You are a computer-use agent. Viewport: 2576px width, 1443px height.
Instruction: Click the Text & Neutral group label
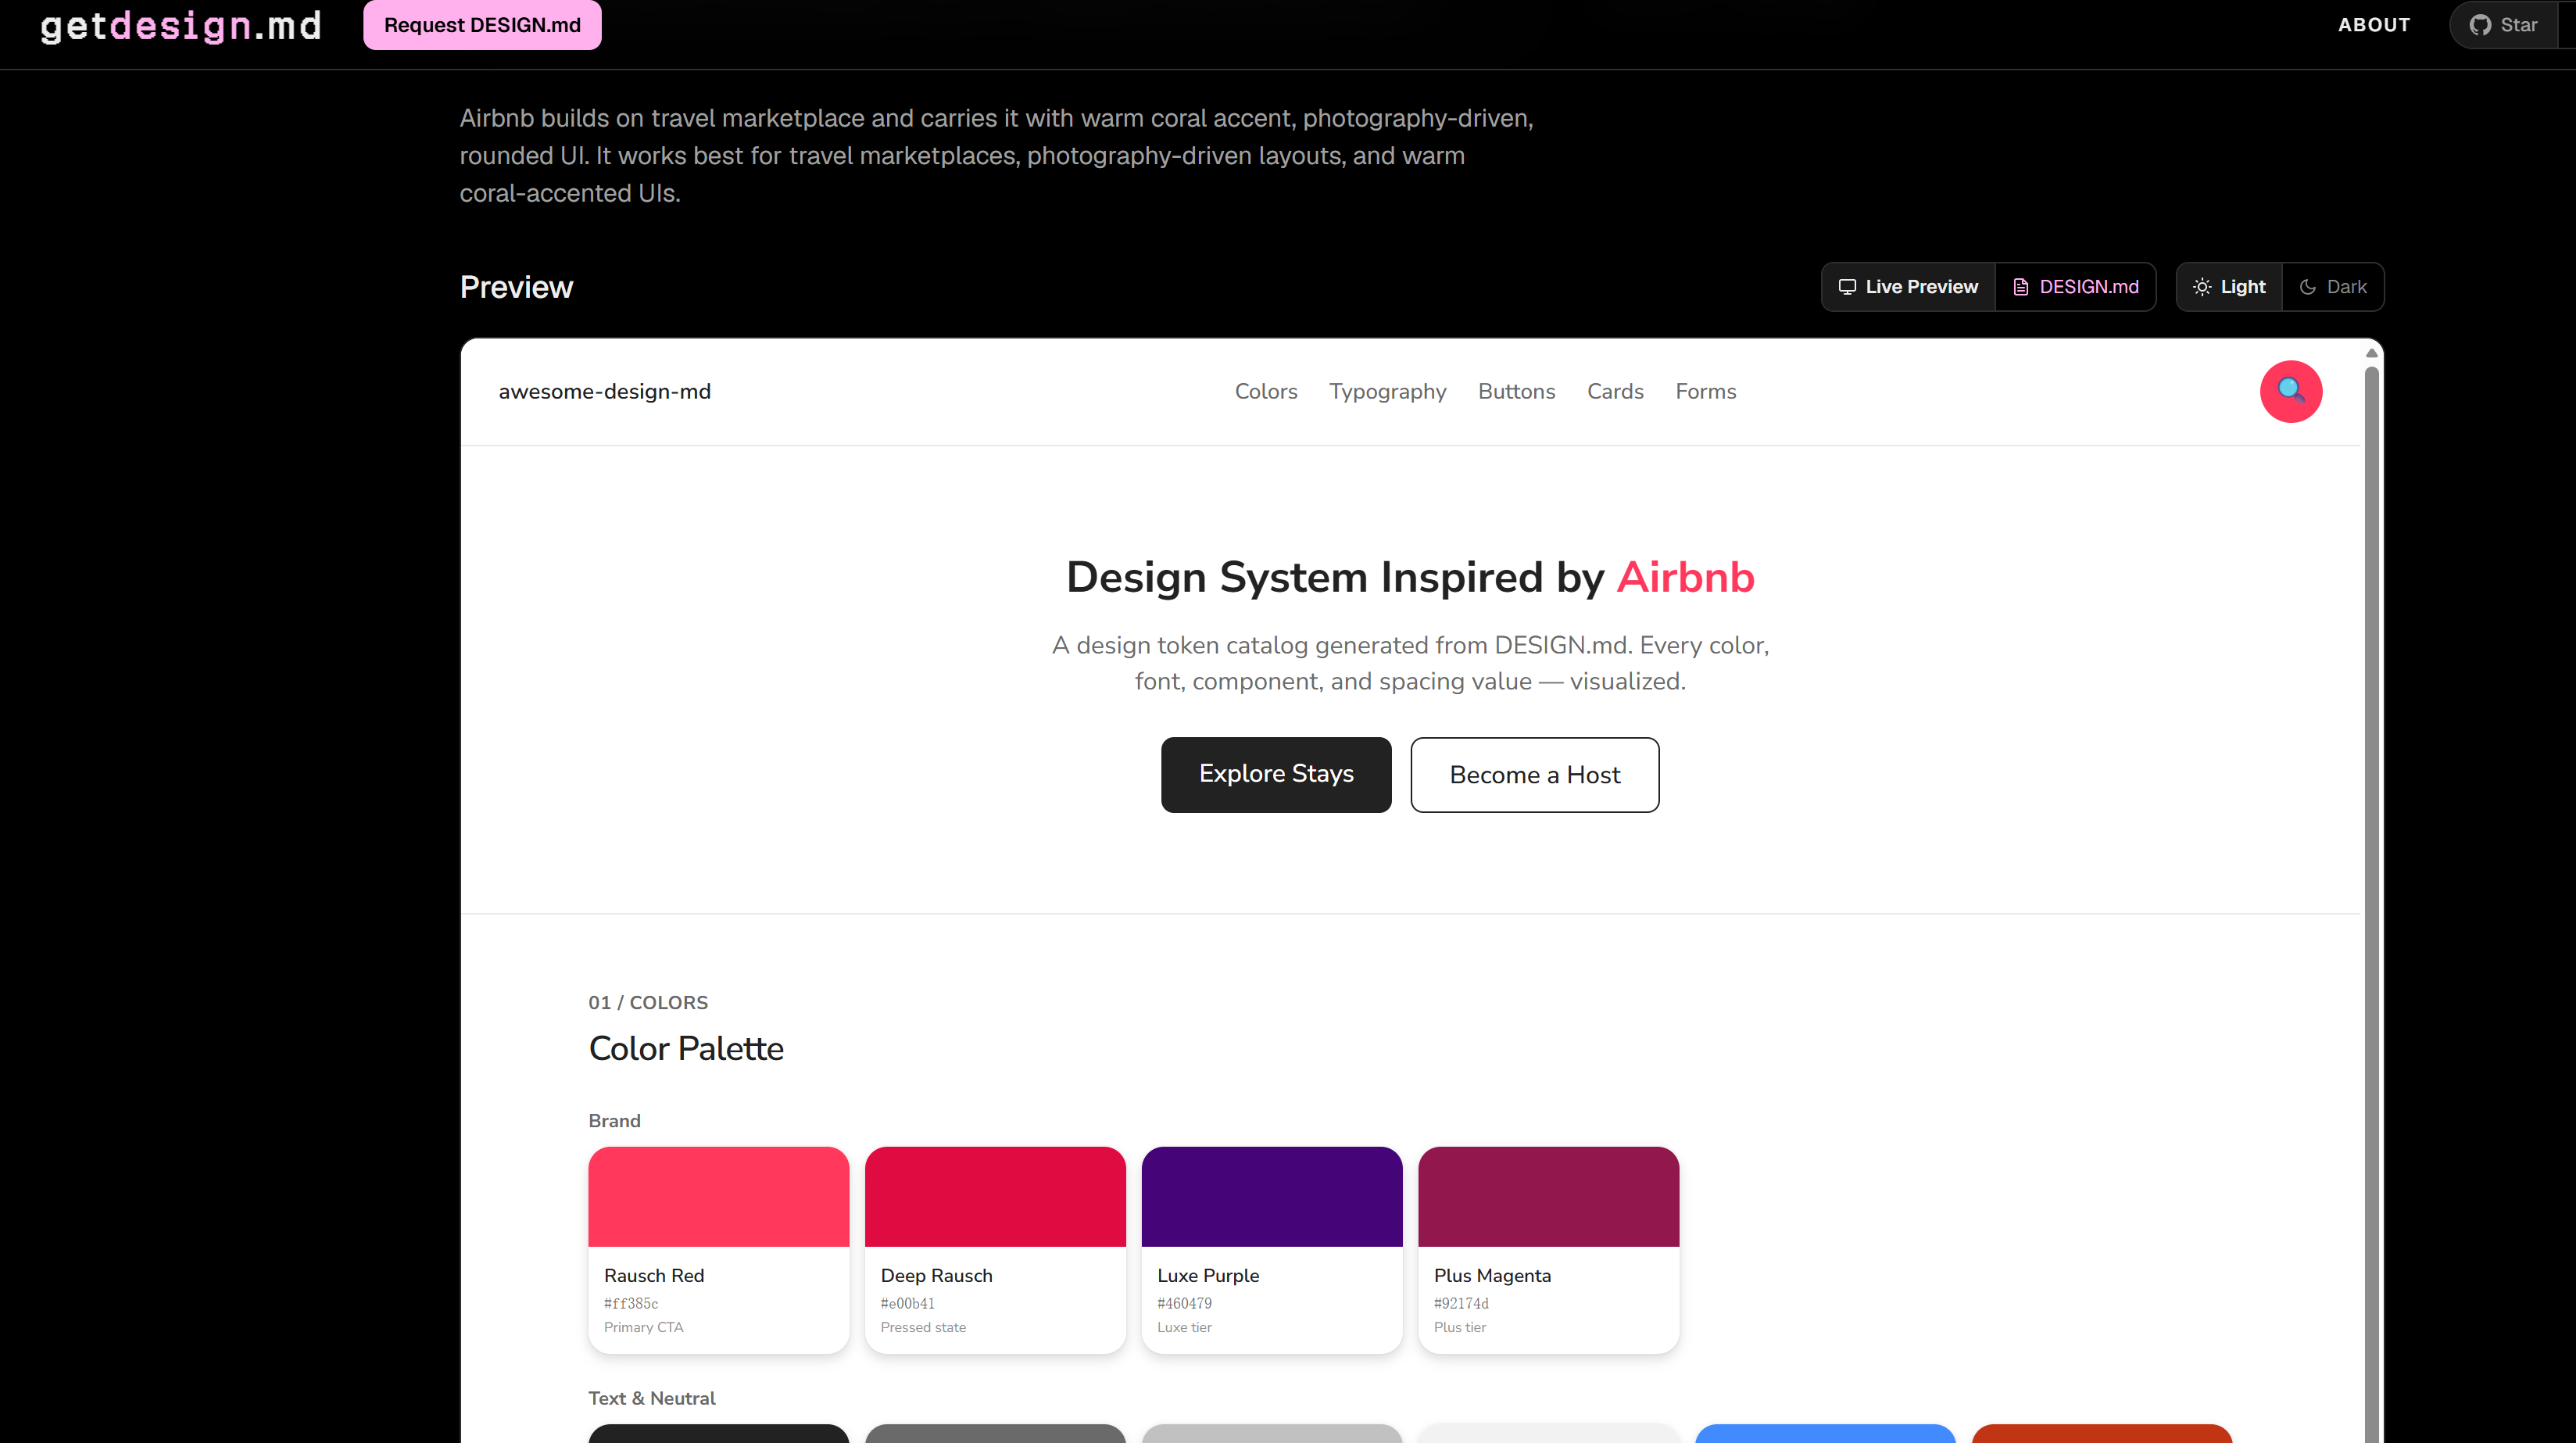[x=652, y=1398]
